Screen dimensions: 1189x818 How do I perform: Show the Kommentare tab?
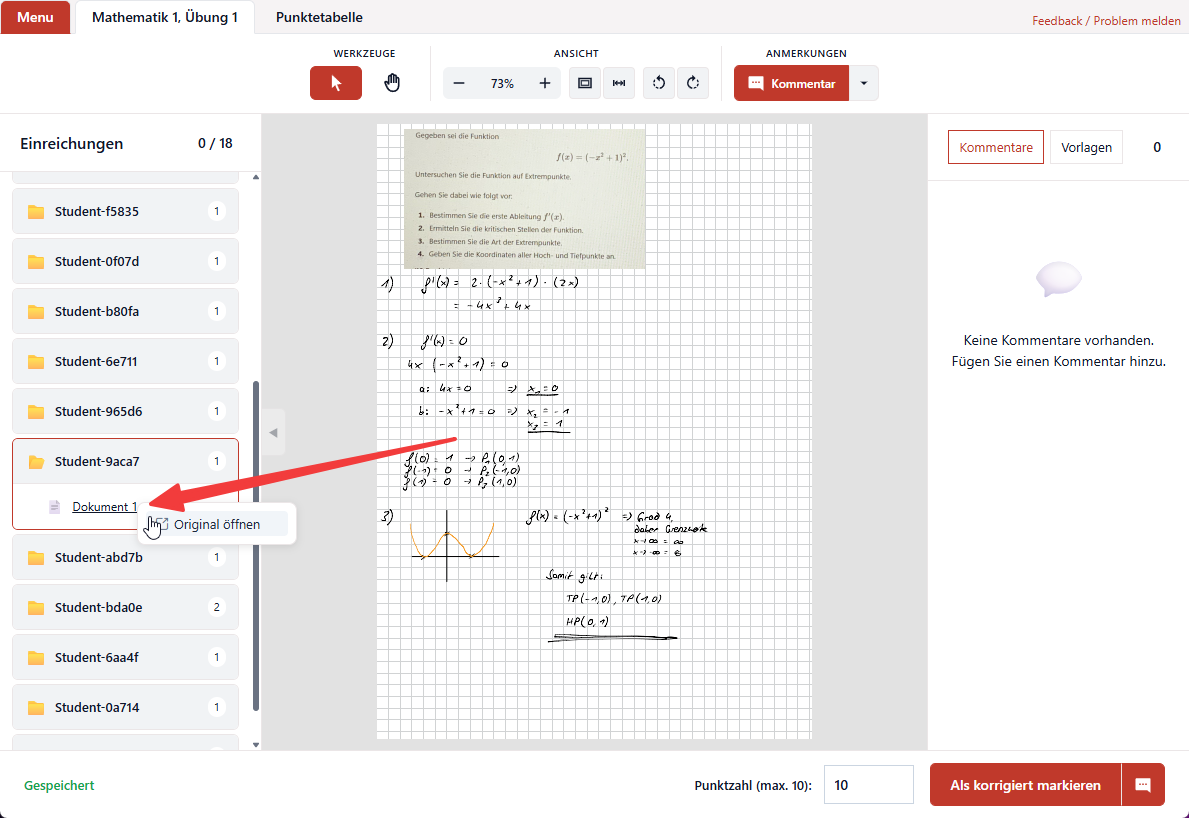click(x=996, y=147)
